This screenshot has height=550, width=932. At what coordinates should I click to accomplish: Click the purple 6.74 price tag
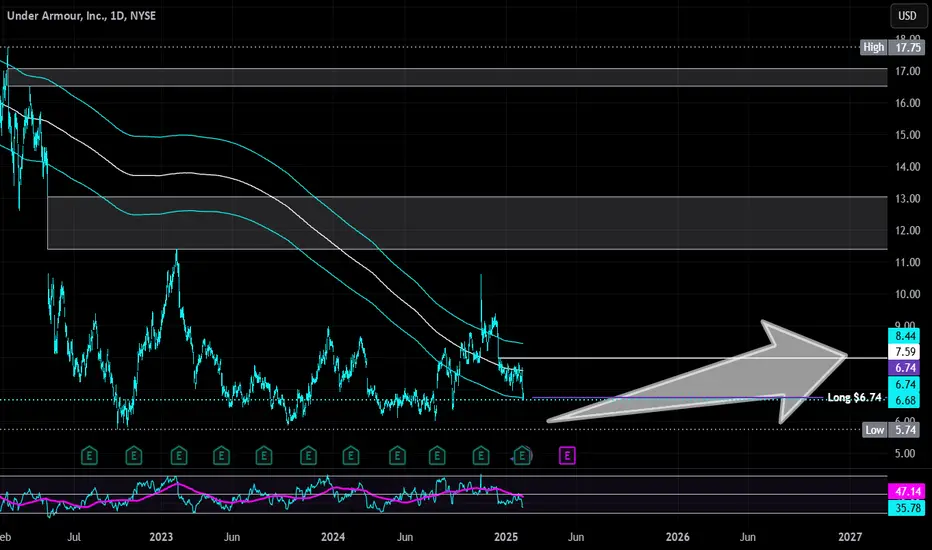point(905,368)
